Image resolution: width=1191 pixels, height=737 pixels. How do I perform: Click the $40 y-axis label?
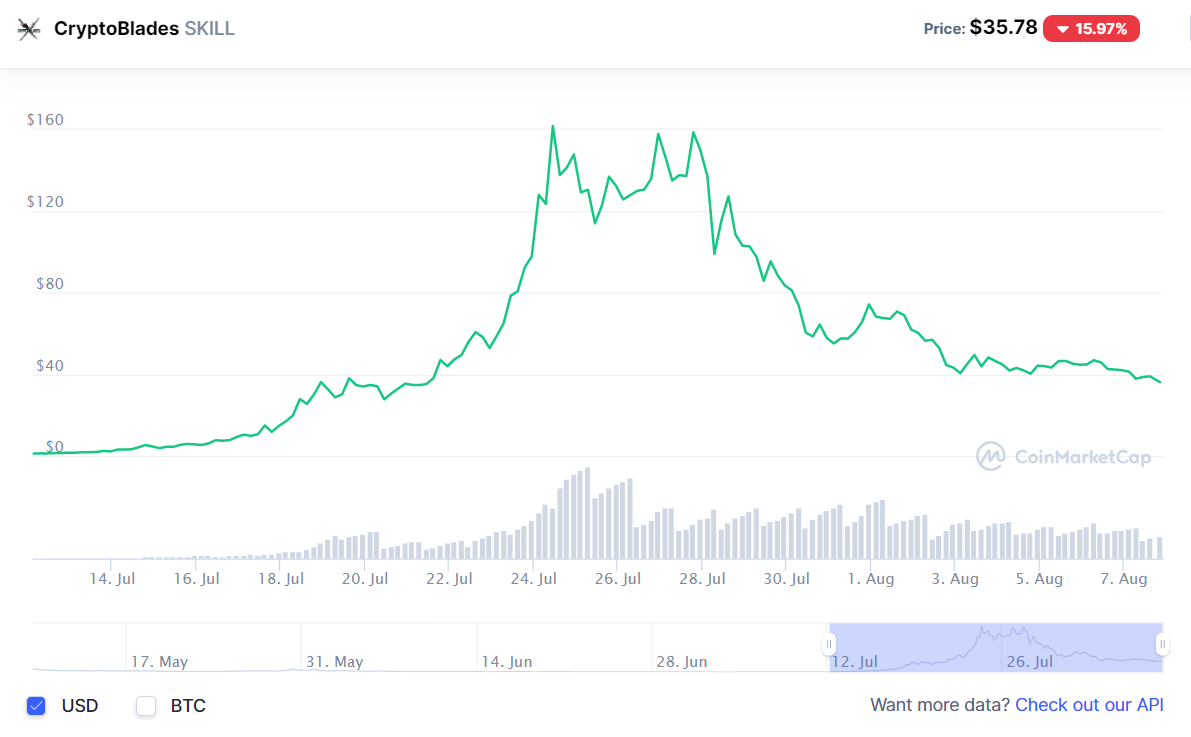click(x=50, y=366)
